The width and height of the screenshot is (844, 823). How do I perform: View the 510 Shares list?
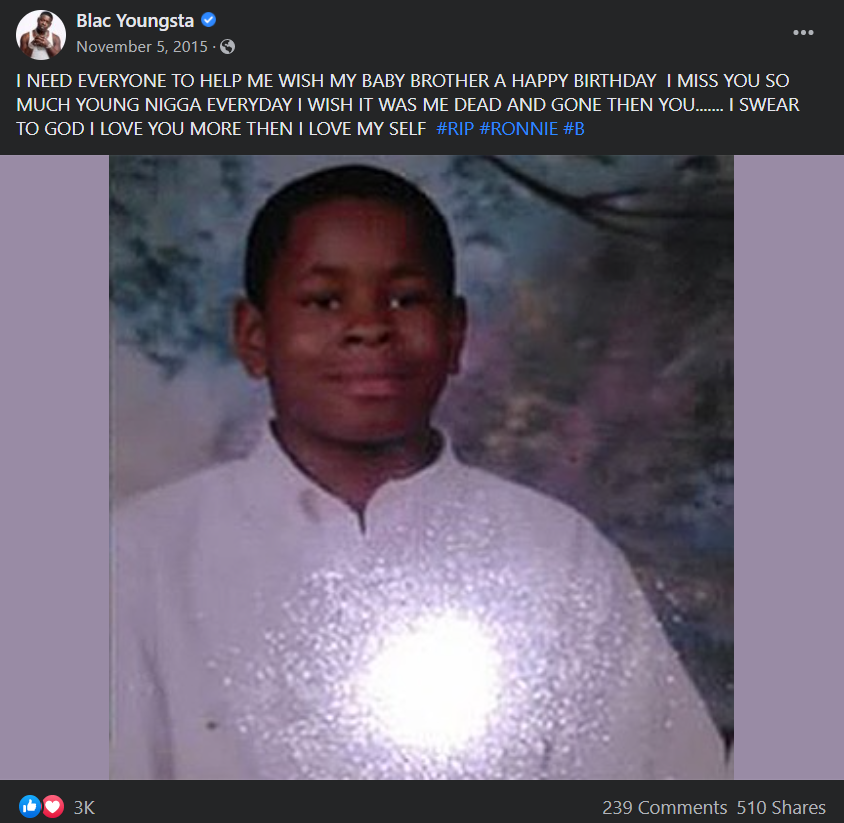pos(780,807)
